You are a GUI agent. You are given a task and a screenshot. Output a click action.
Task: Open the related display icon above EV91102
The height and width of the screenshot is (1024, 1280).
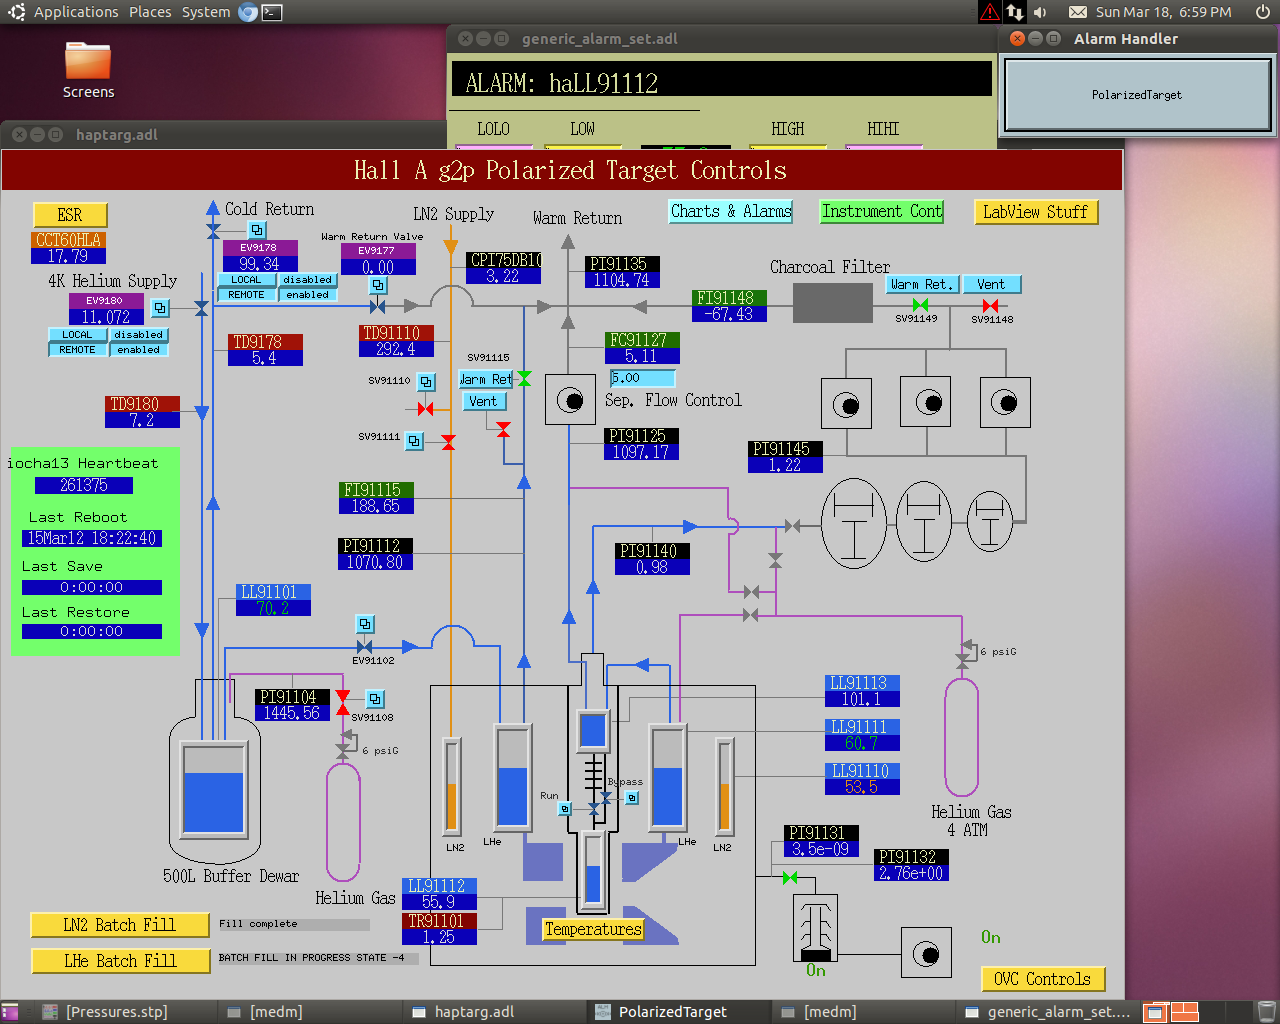365,624
